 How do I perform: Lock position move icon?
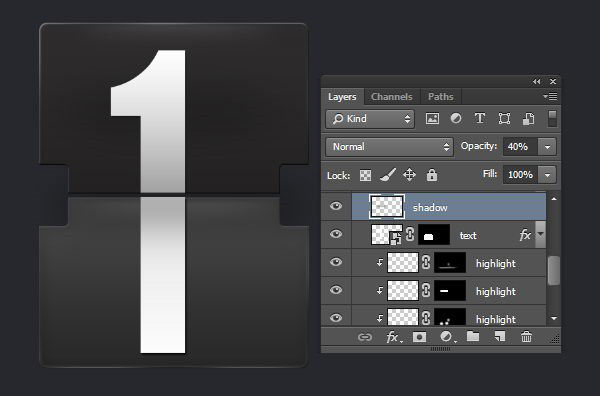tap(409, 175)
